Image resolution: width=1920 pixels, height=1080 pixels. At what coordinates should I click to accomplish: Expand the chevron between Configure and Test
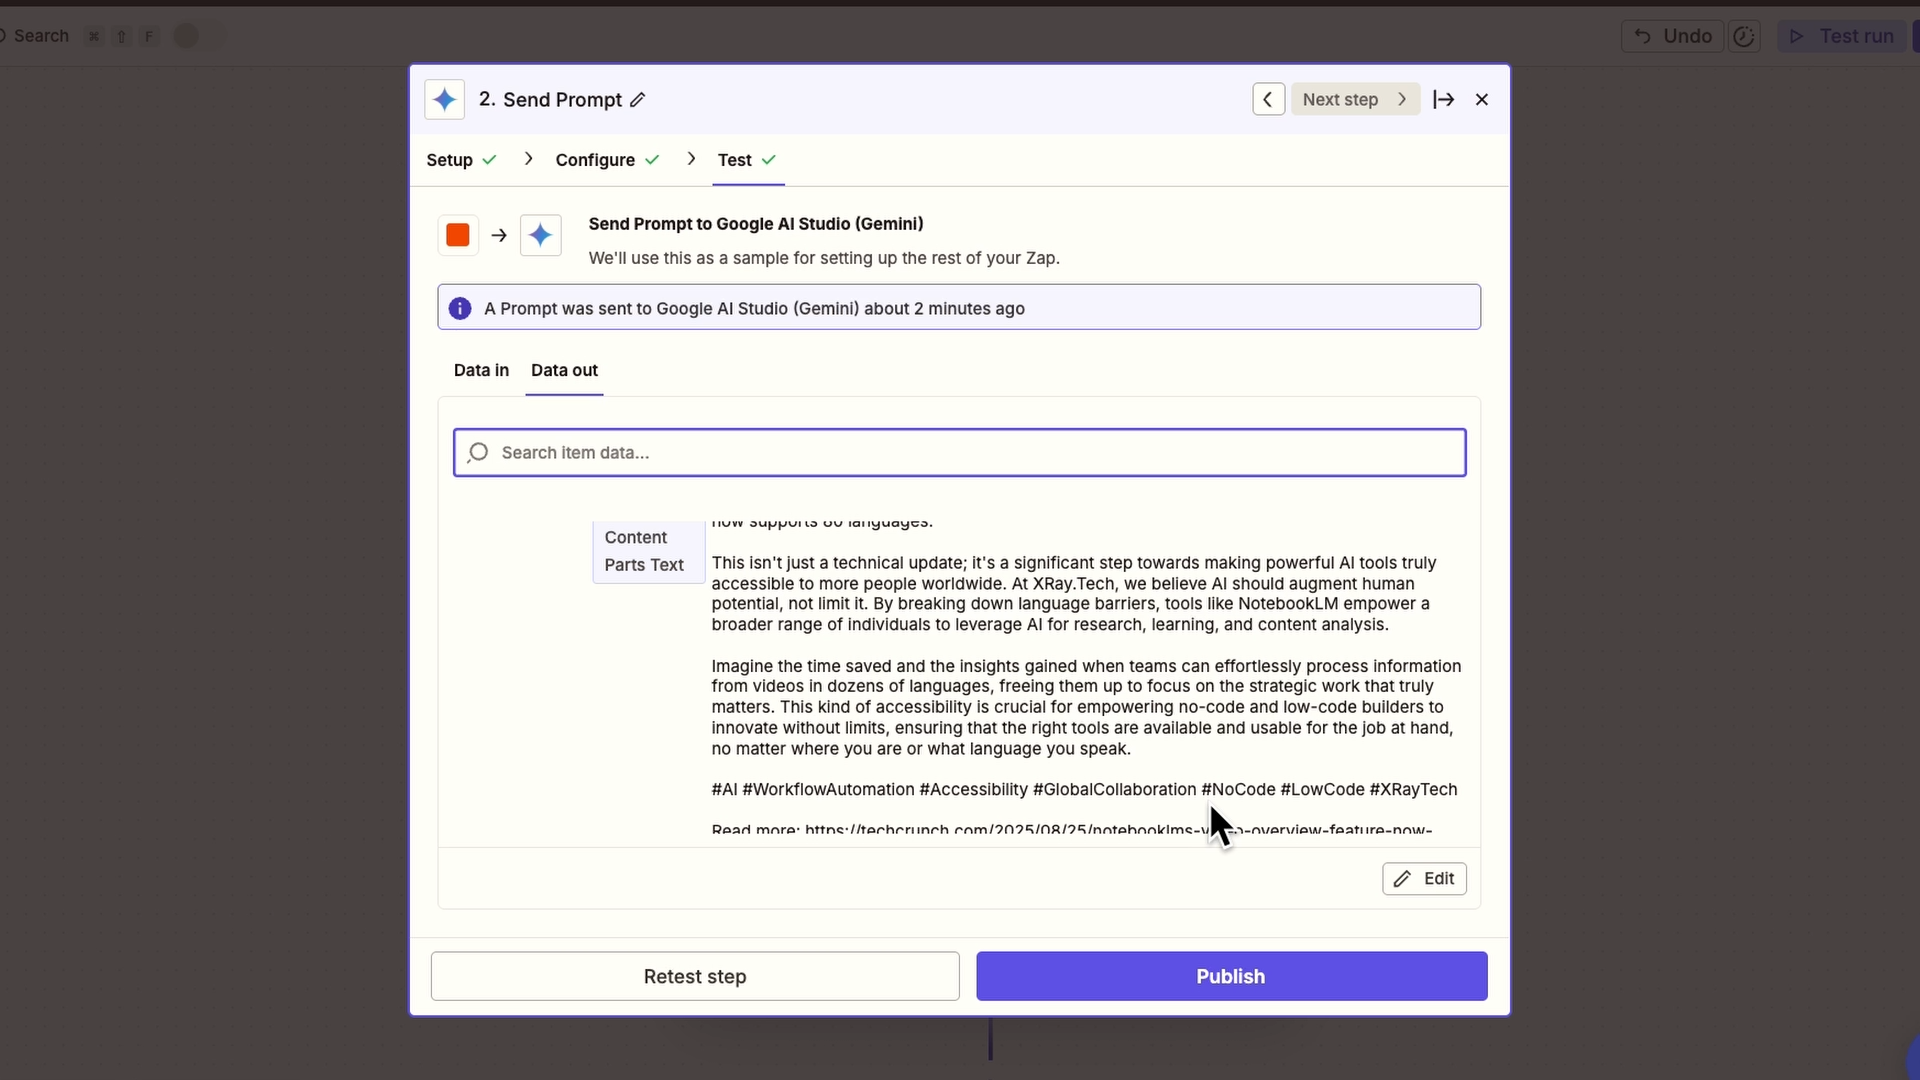[692, 159]
